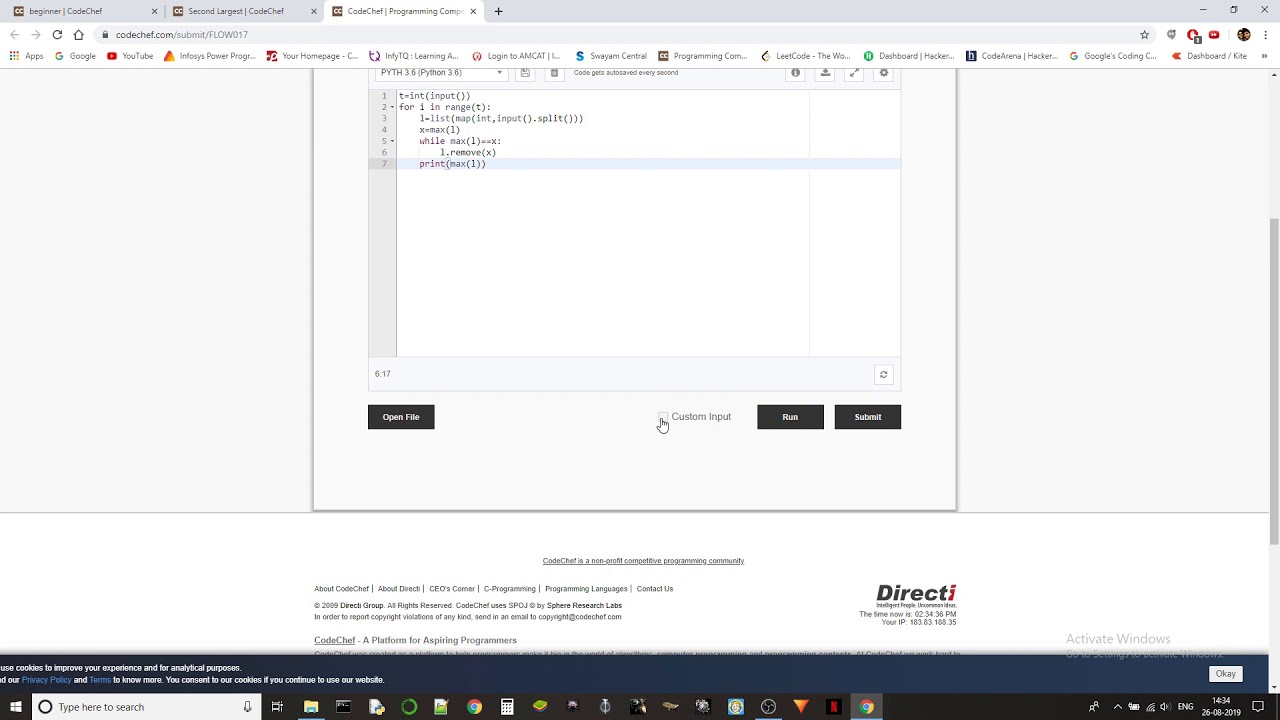The height and width of the screenshot is (720, 1280).
Task: Open the Windows Start menu
Action: tap(15, 707)
